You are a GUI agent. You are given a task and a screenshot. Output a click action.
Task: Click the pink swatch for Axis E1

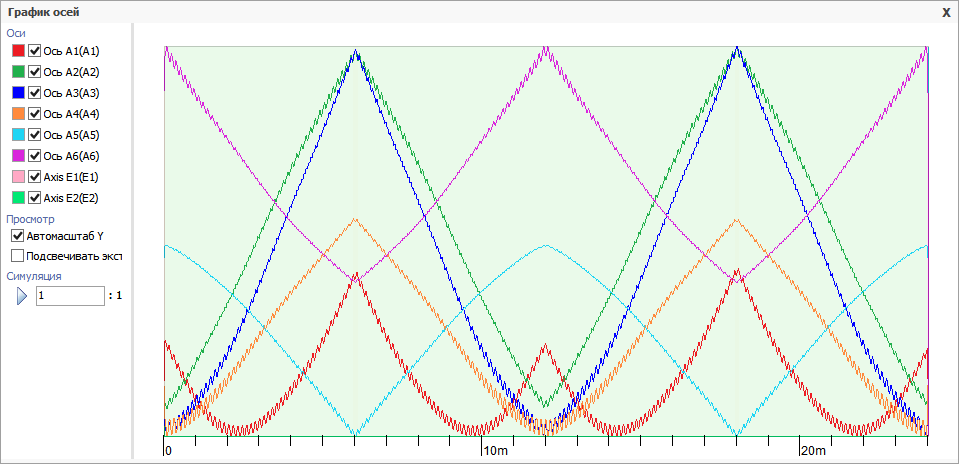[18, 177]
